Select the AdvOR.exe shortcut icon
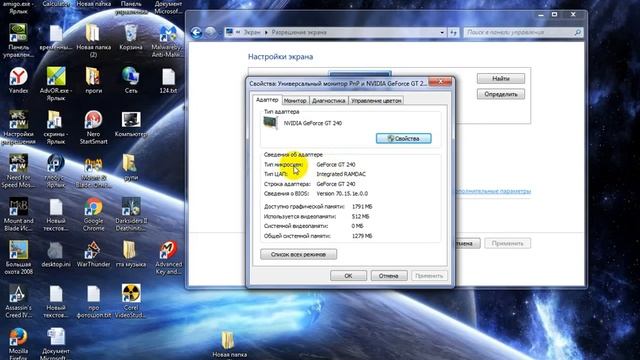 point(56,84)
